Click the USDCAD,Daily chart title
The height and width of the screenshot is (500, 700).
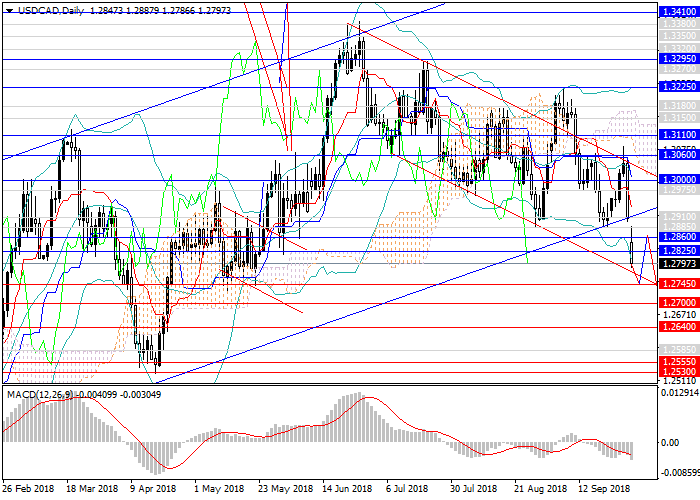pyautogui.click(x=51, y=10)
